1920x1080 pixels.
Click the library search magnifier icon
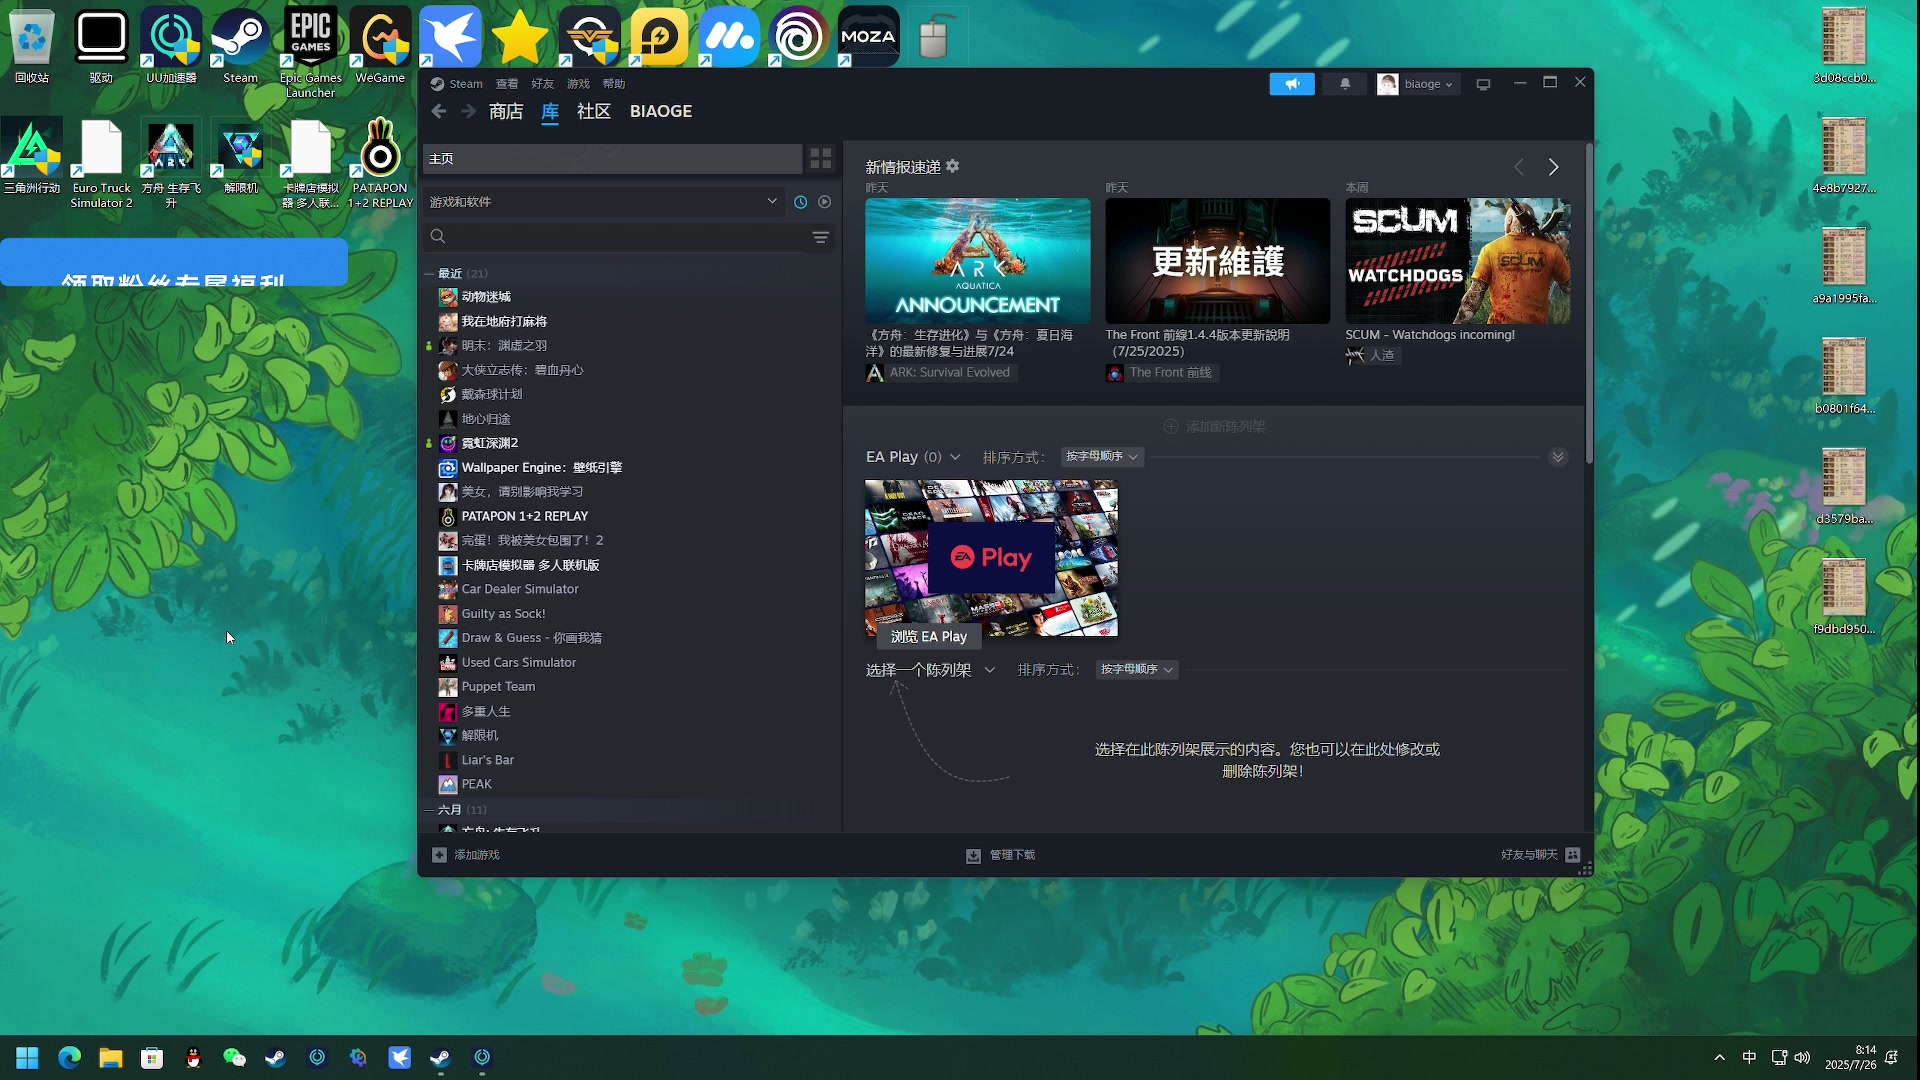pos(438,237)
